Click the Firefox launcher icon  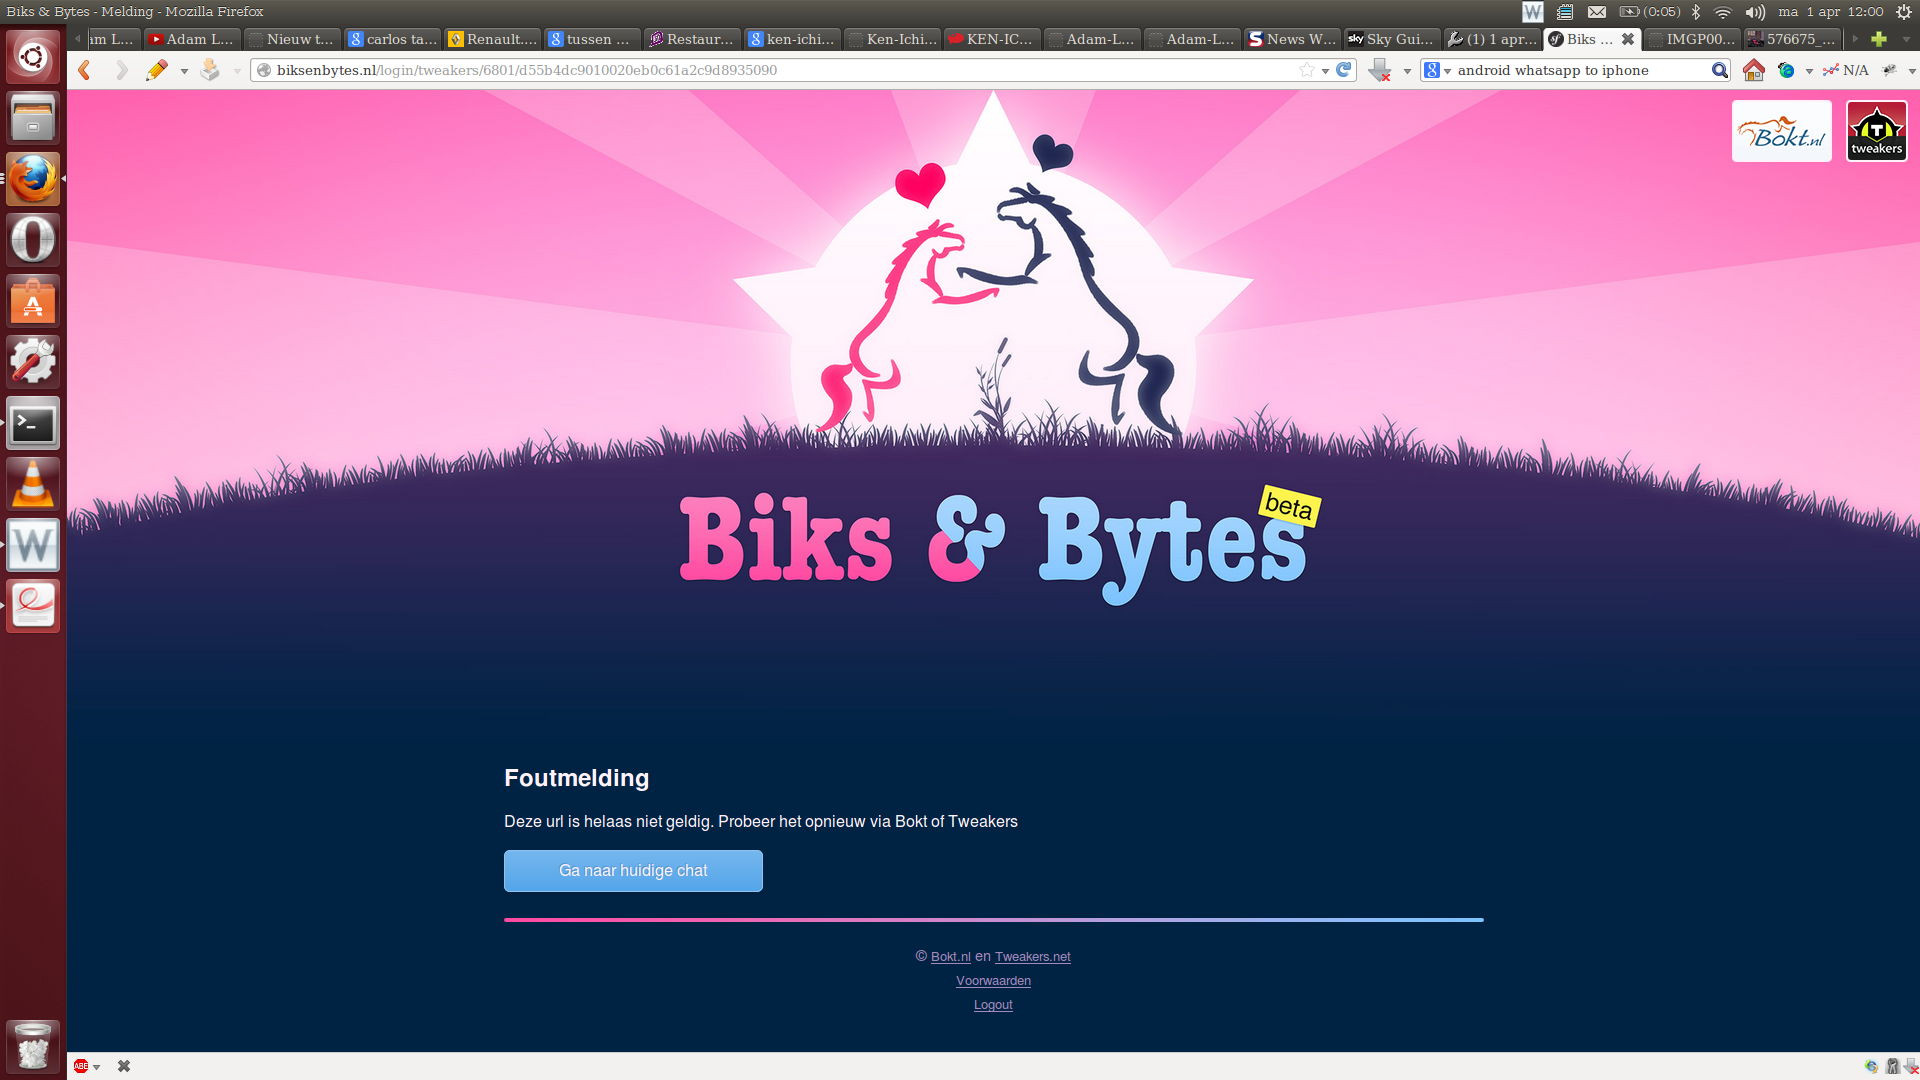33,179
